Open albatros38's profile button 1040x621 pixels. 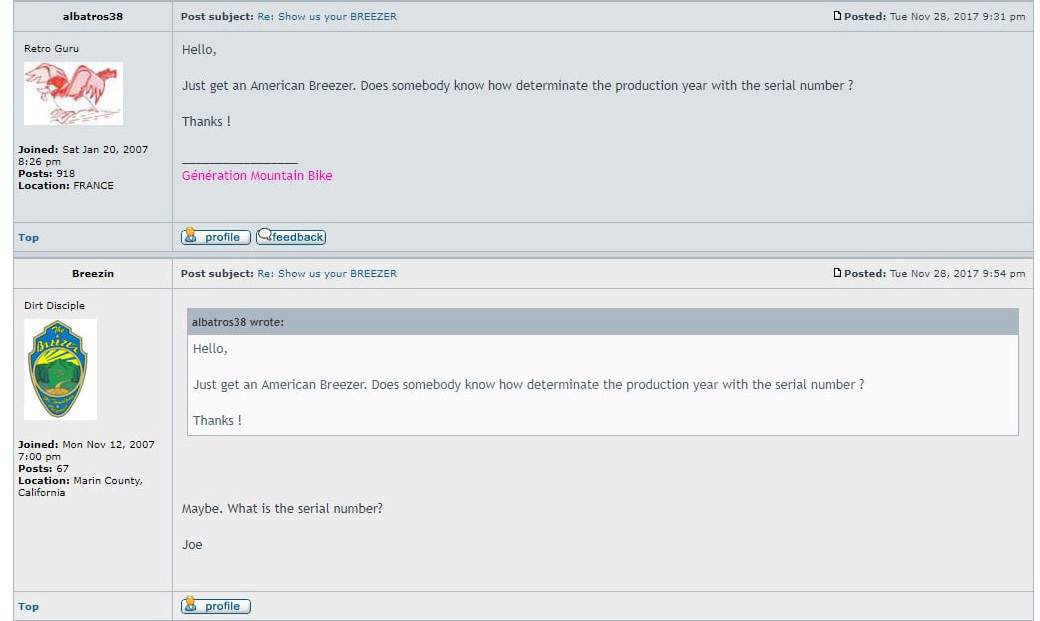click(x=216, y=237)
